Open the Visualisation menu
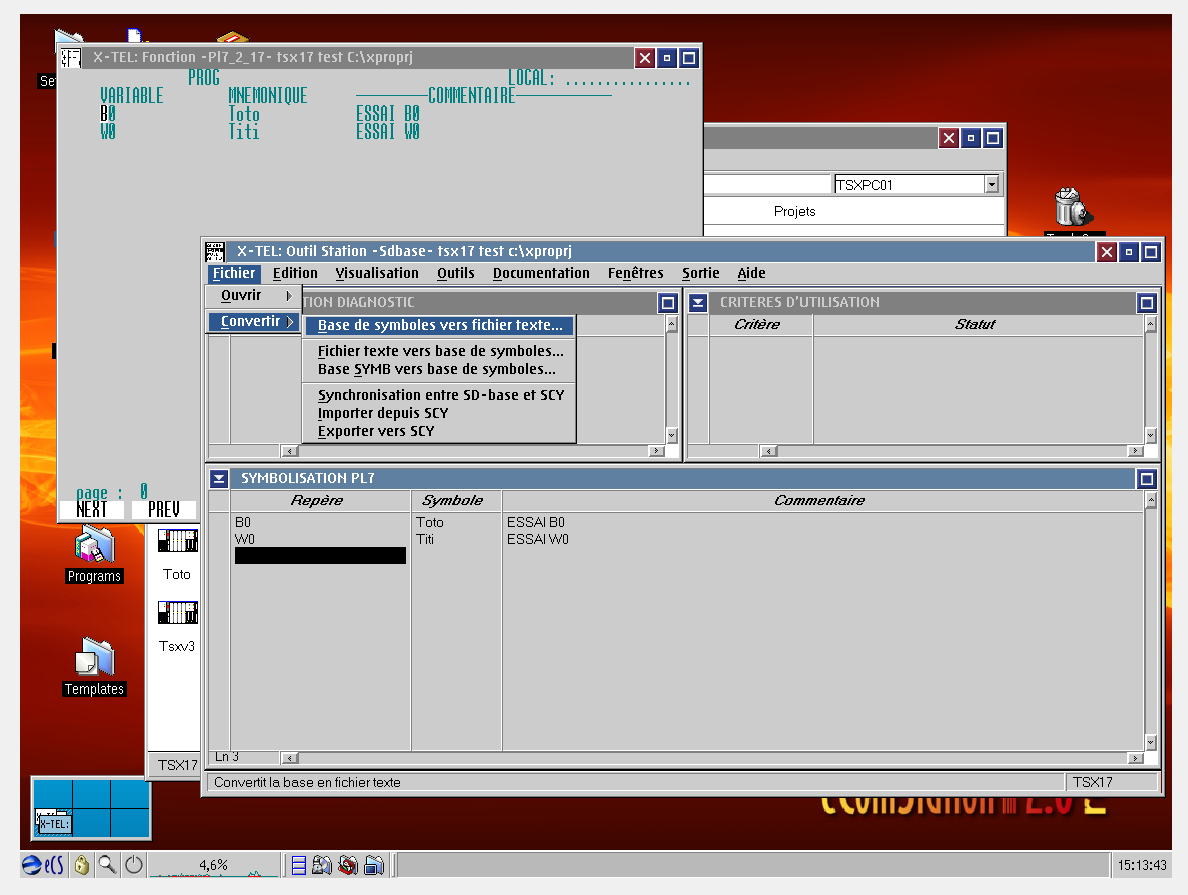The image size is (1188, 895). (x=377, y=273)
